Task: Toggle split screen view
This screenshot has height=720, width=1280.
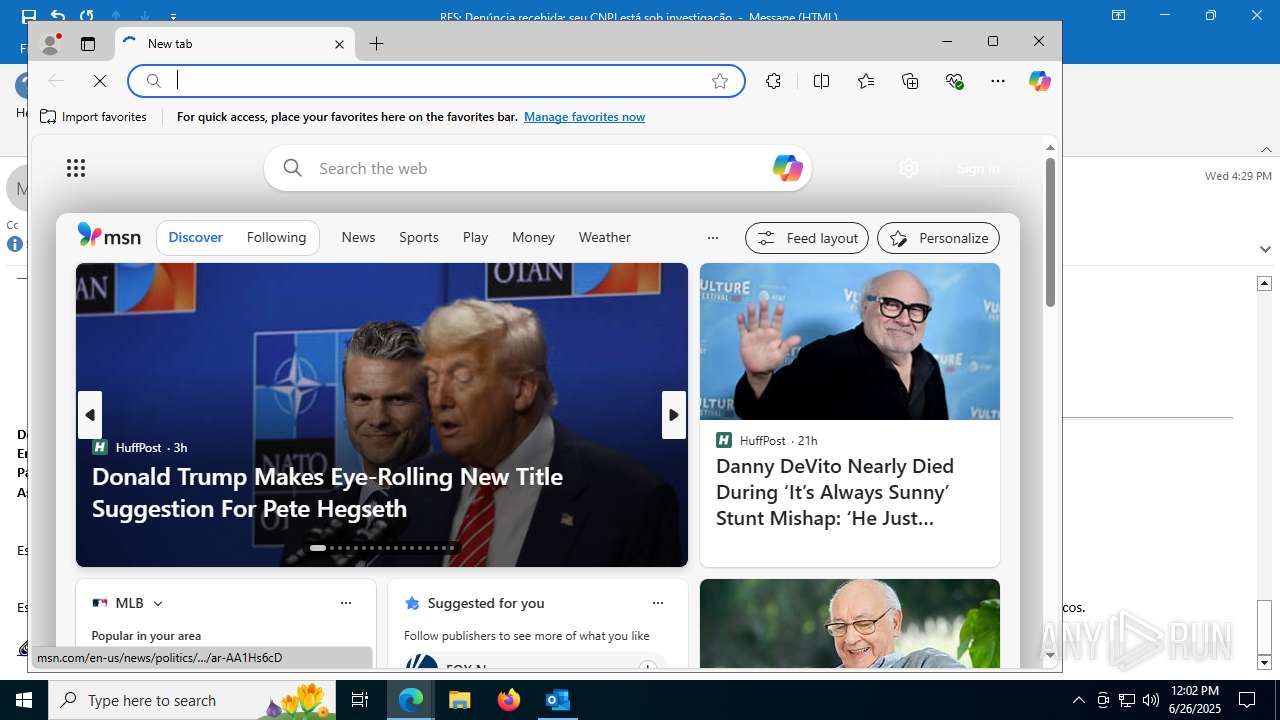Action: tap(822, 81)
